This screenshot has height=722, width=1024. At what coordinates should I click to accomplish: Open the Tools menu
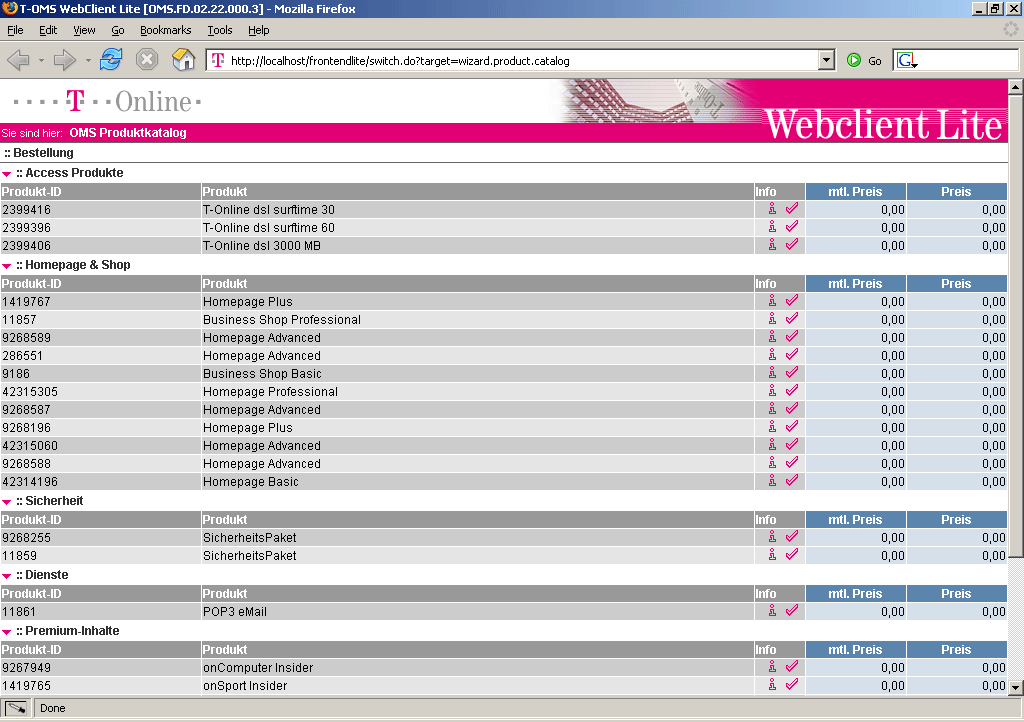(219, 31)
